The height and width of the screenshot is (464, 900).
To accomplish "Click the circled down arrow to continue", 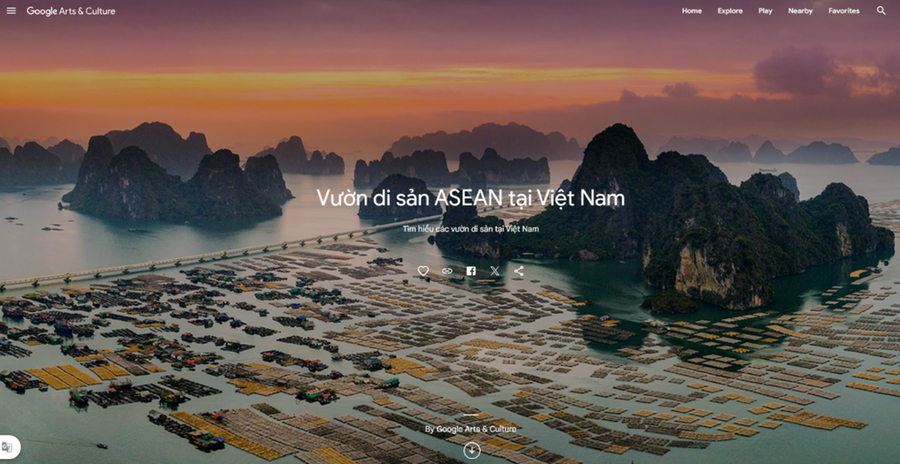I will [x=472, y=451].
